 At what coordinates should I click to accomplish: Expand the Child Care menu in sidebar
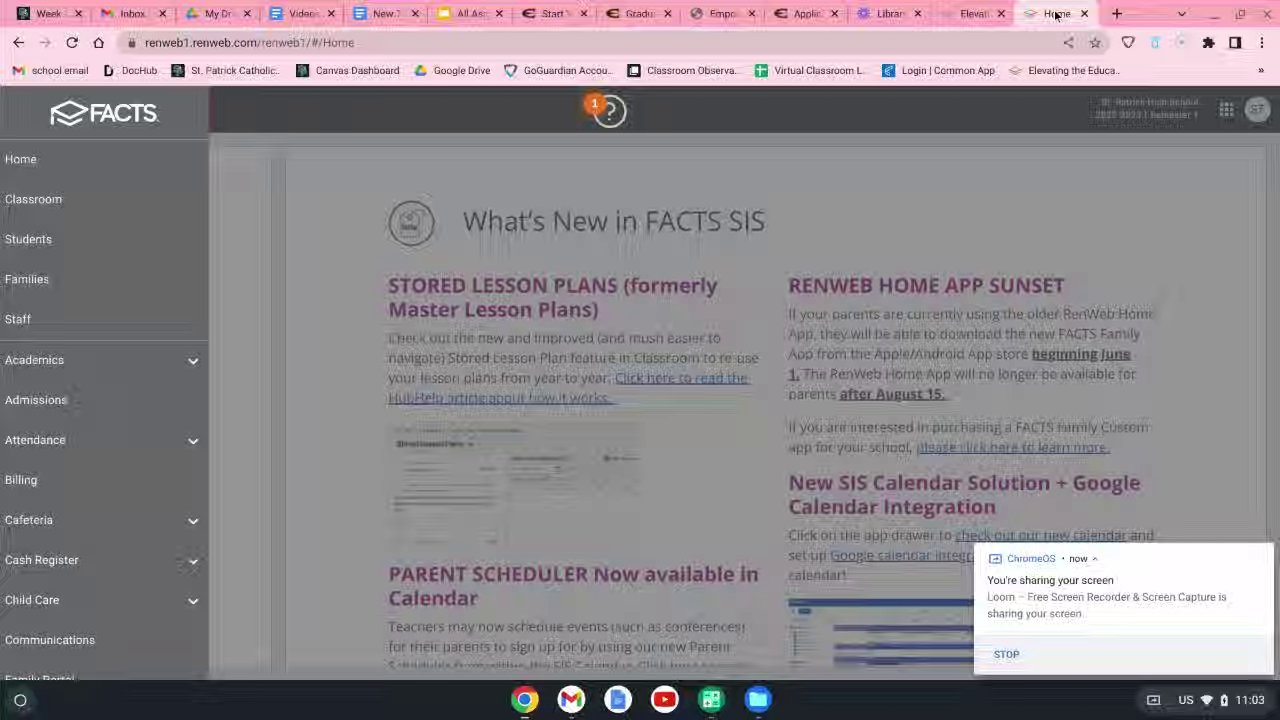193,600
